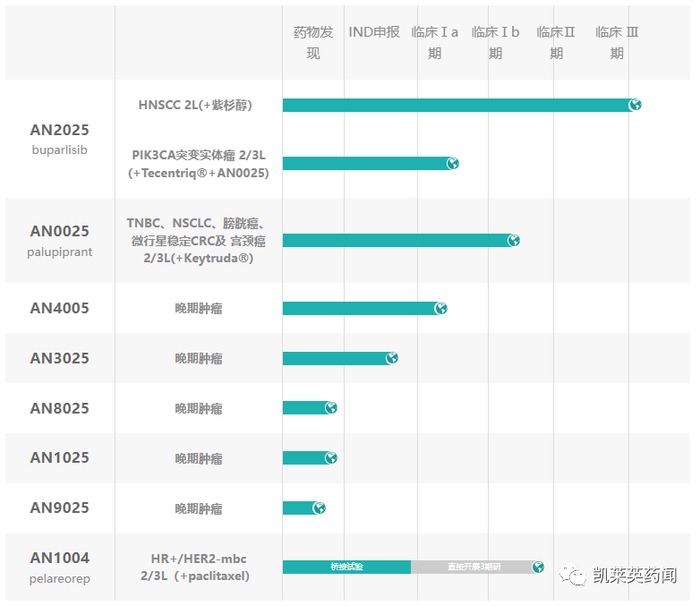Click the AN3025 drug name
Screen dimensions: 700x606
[x=59, y=358]
